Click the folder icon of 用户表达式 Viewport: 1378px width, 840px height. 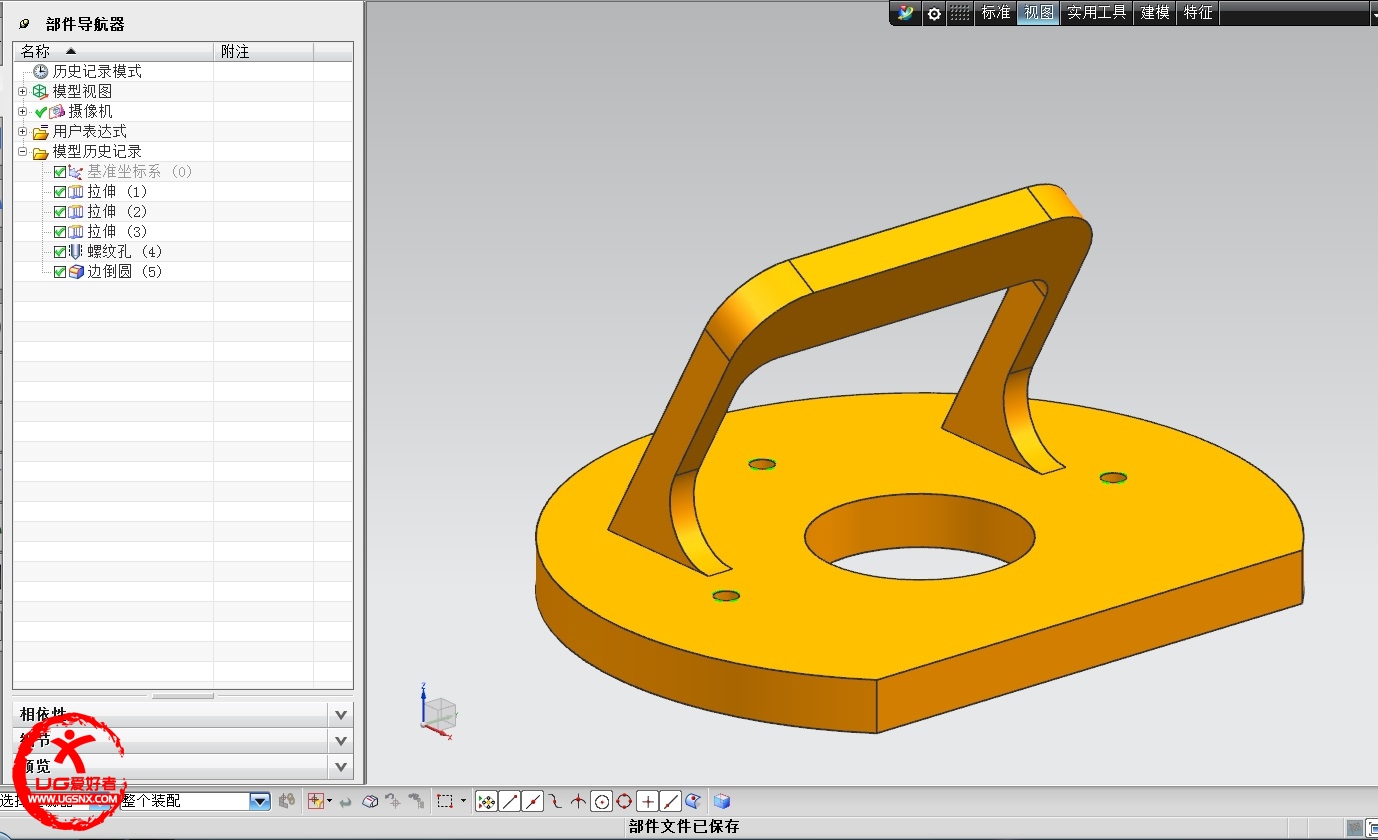[41, 132]
